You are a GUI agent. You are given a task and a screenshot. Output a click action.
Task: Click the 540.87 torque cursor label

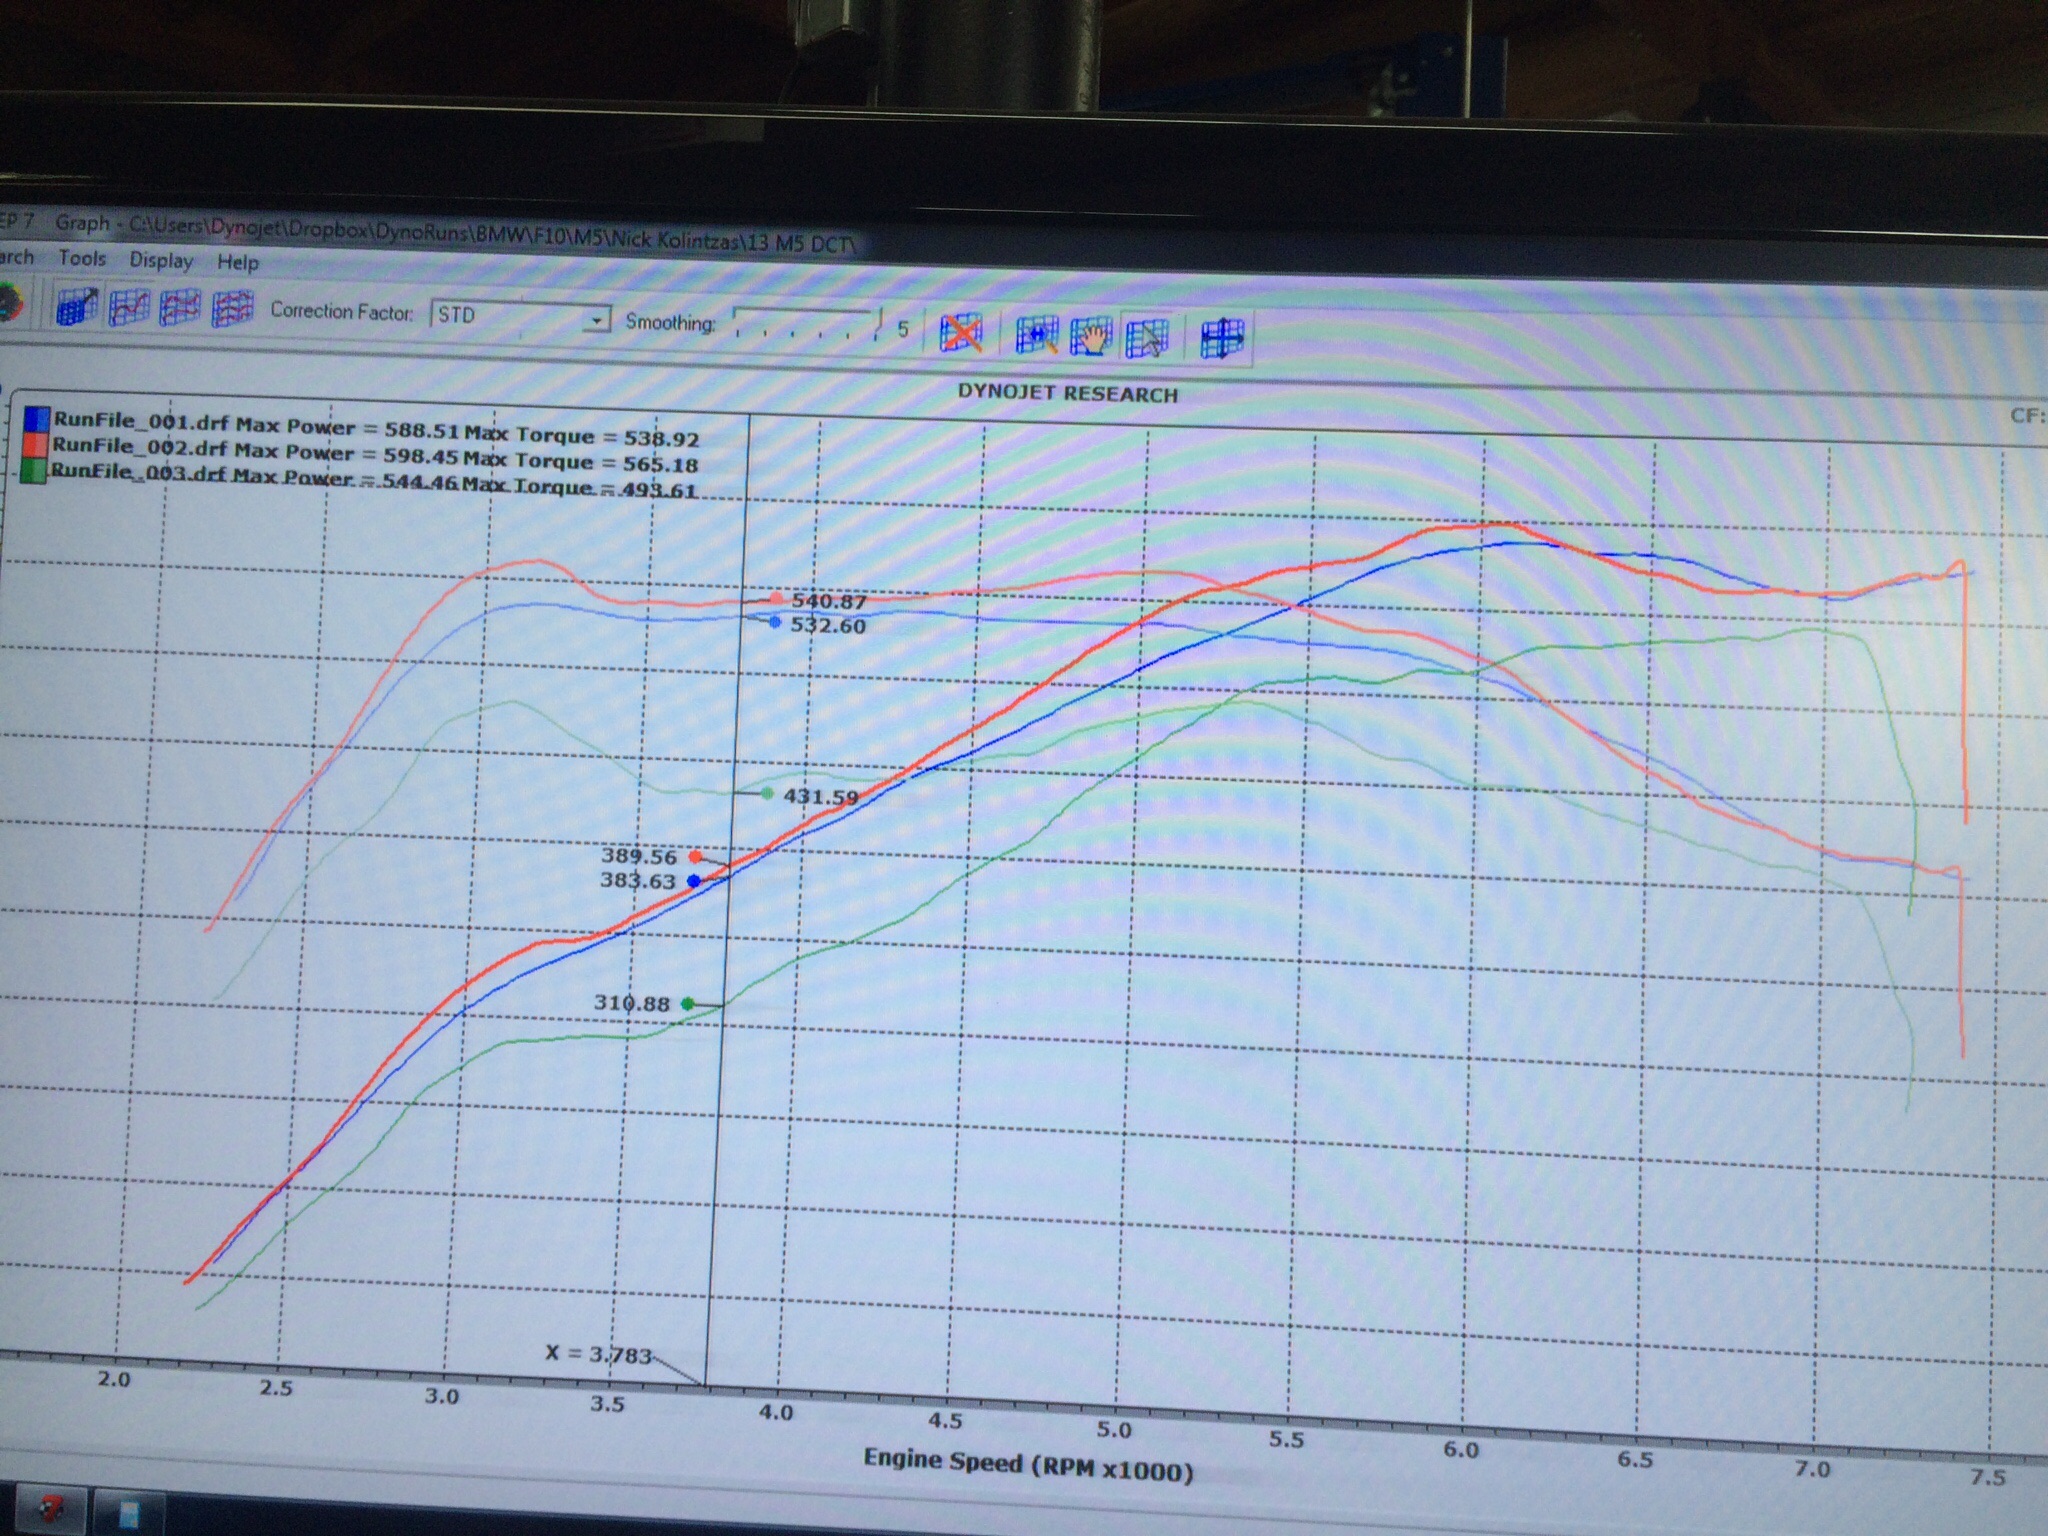point(829,602)
